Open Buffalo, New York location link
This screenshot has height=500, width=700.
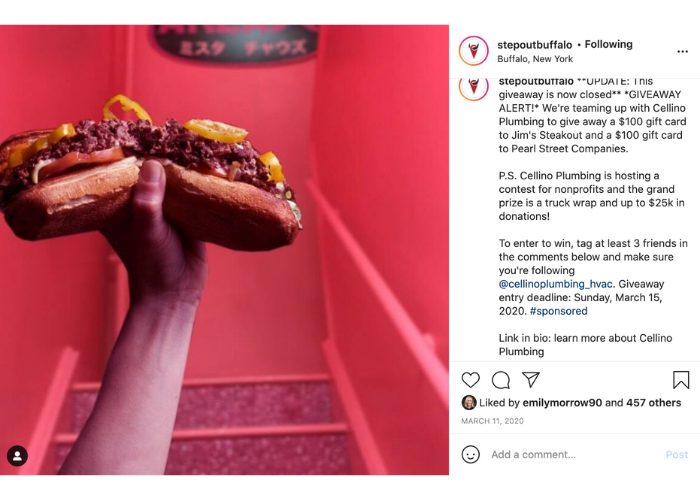click(535, 59)
